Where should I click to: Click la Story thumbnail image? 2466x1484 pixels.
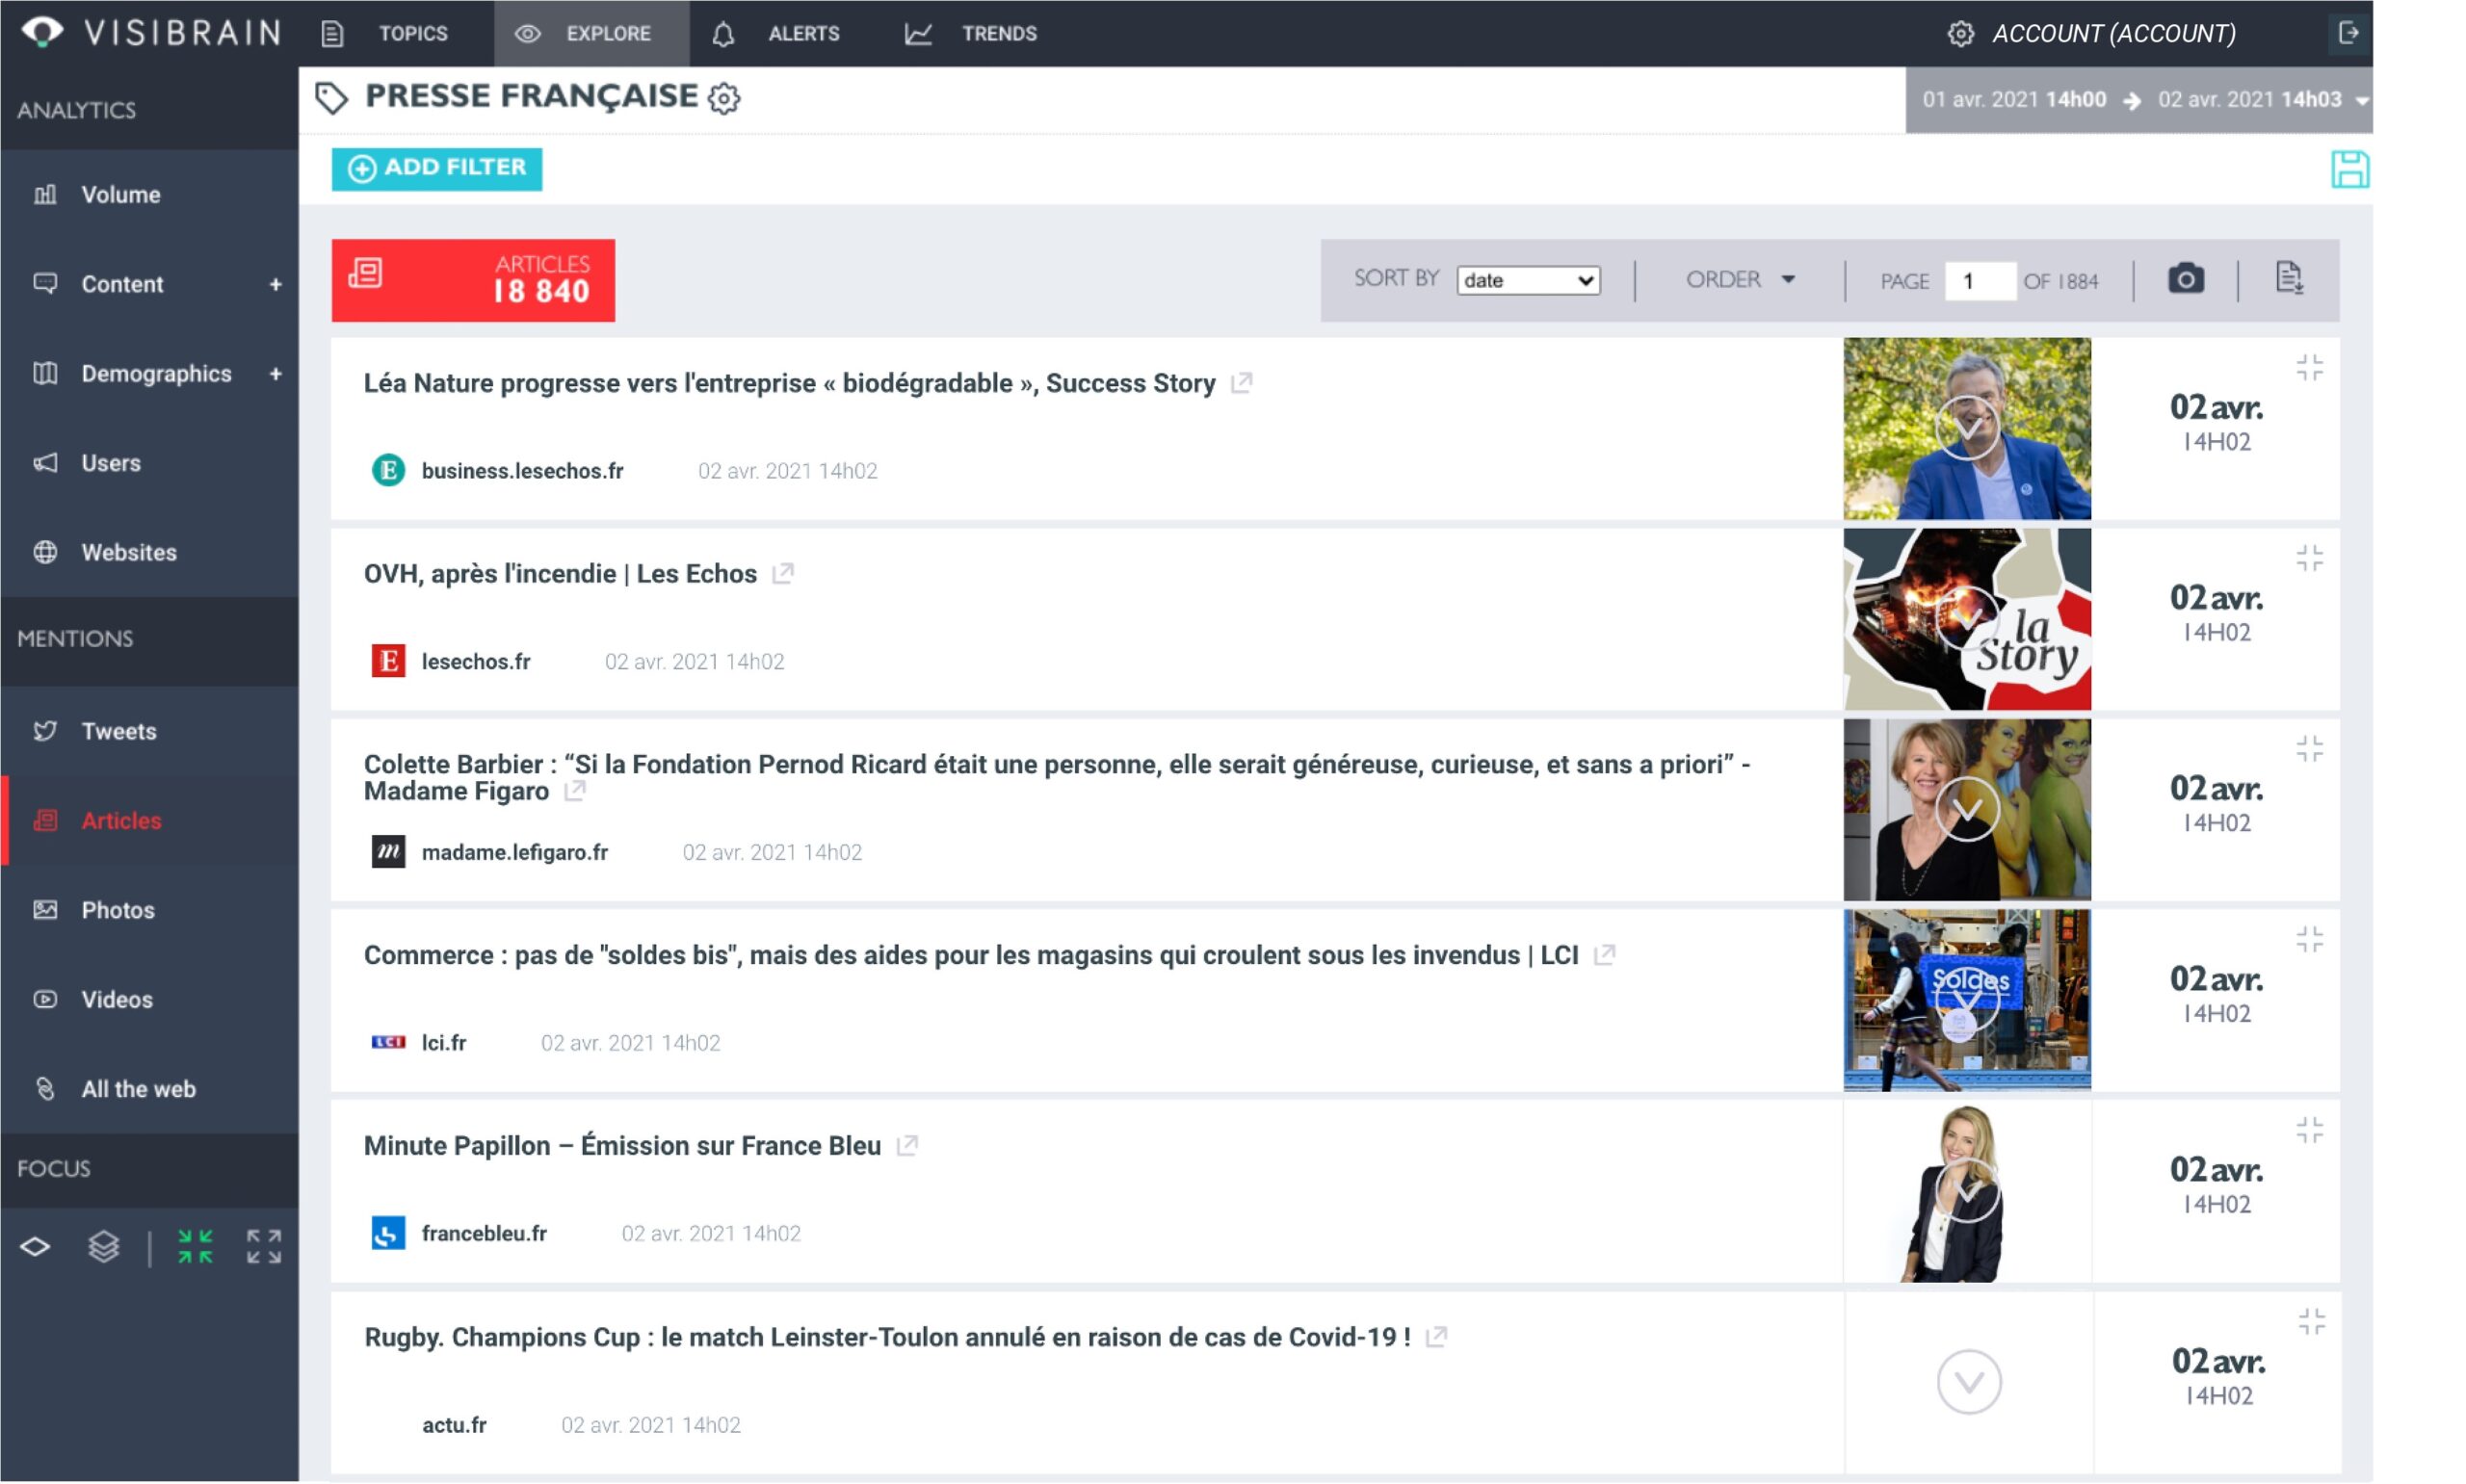(x=1967, y=619)
